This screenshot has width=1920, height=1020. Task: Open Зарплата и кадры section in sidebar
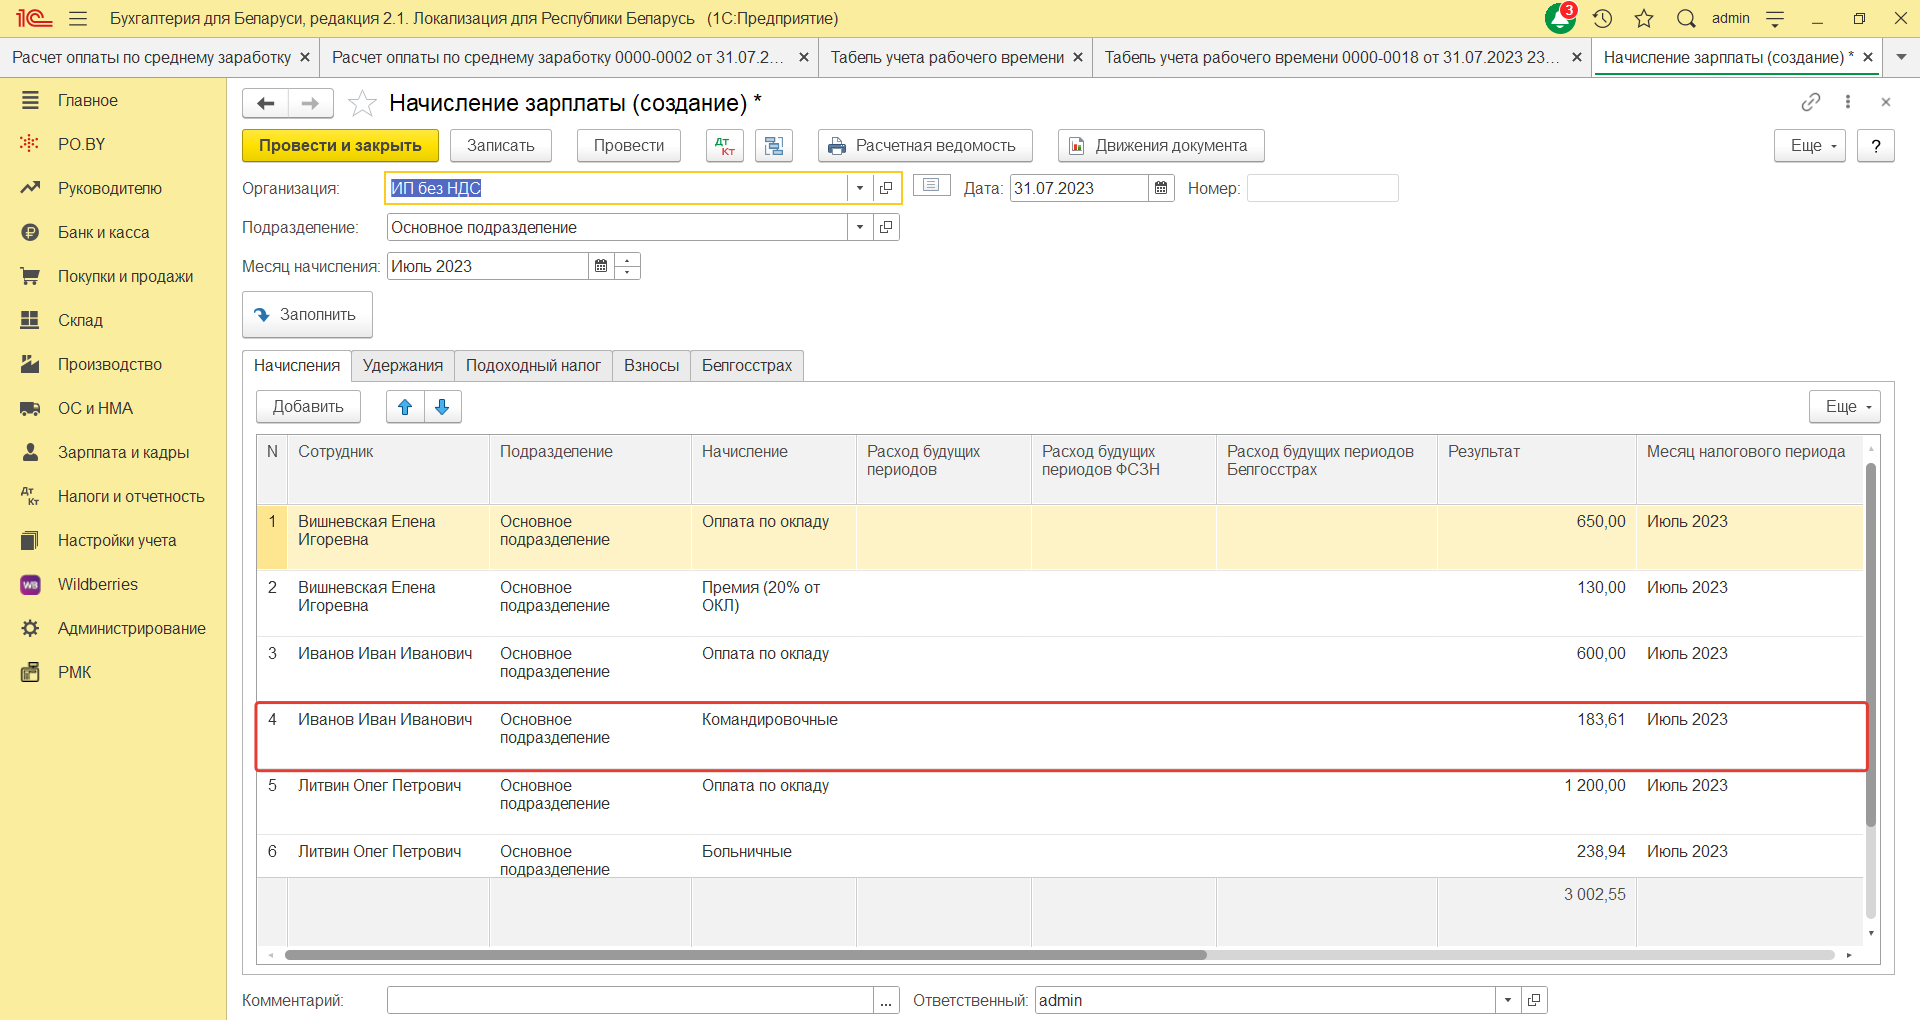(123, 452)
